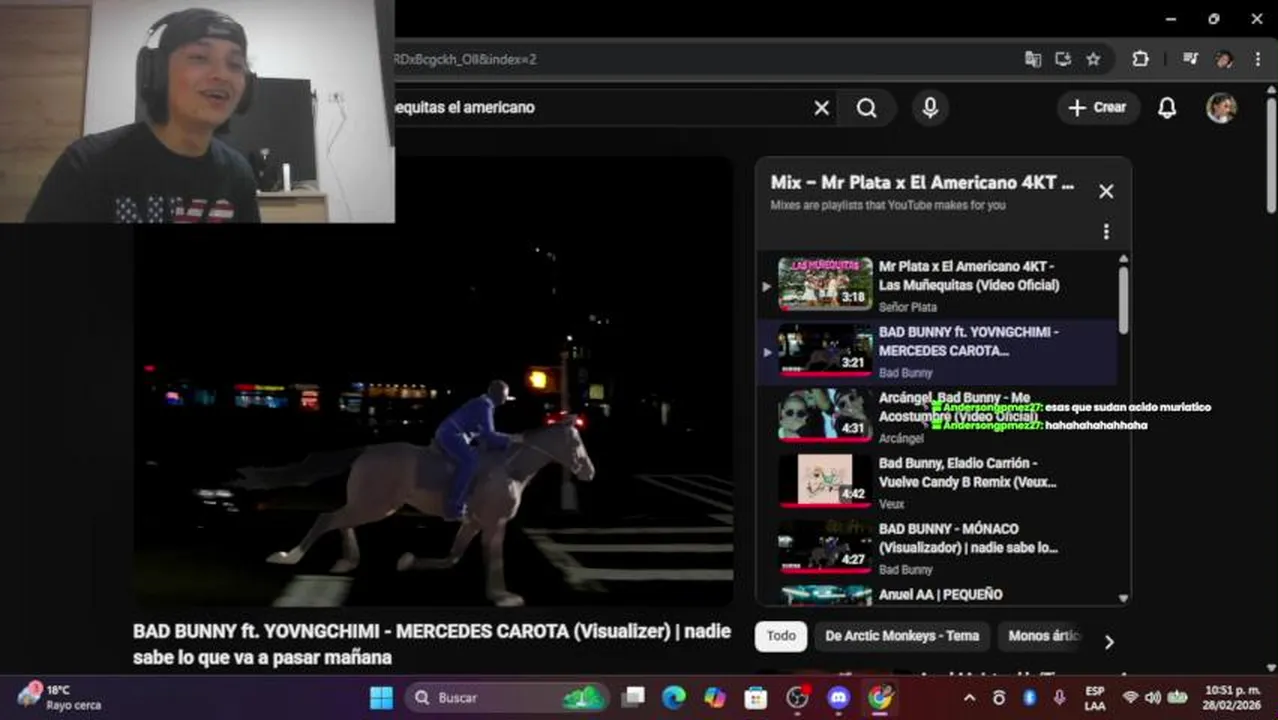Viewport: 1278px width, 720px height.
Task: Select the 'De Arctic Monkeys - Tema' chip
Action: (902, 636)
